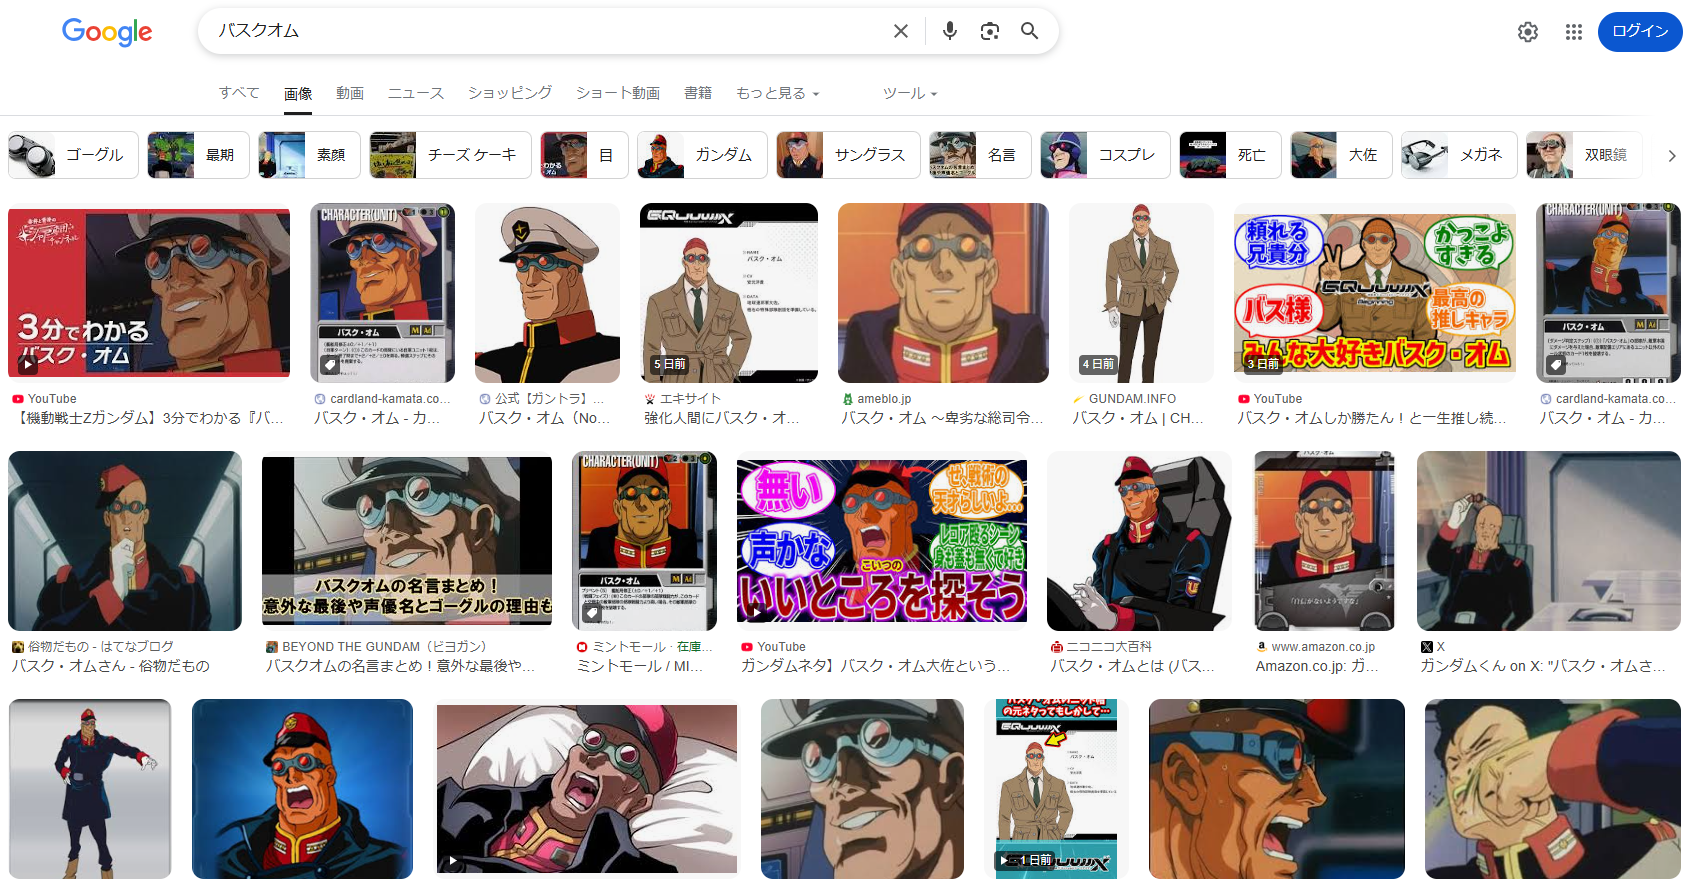Open the 俗物だもの はてなブログ thumbnail

(x=125, y=541)
